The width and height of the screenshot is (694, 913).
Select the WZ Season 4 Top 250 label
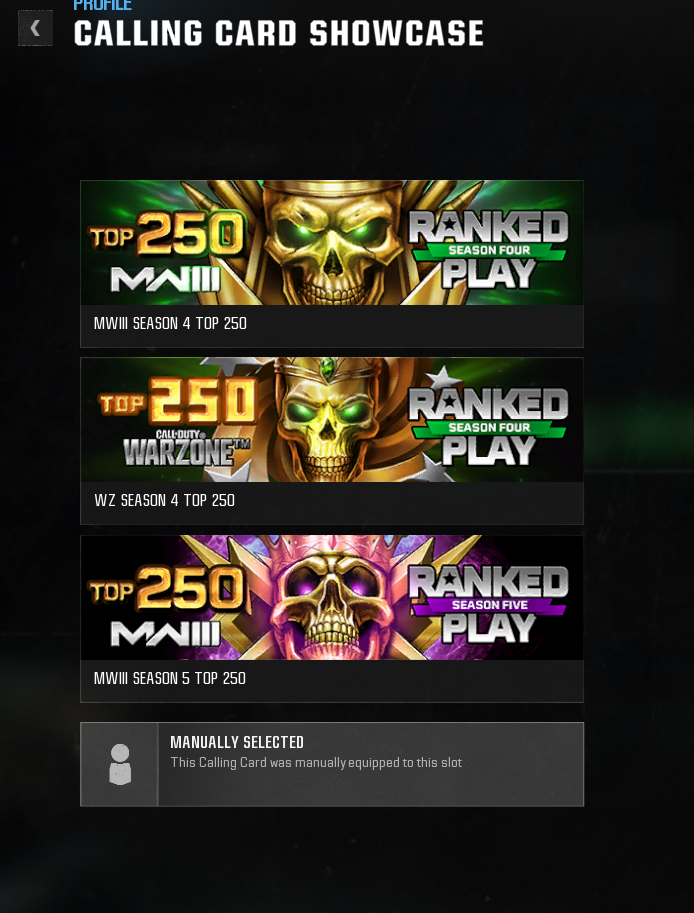pos(164,500)
